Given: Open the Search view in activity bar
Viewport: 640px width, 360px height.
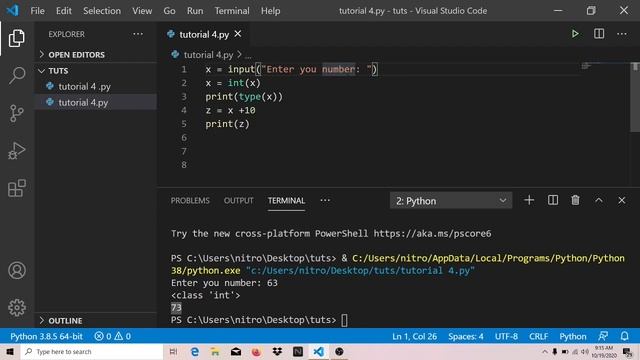Looking at the screenshot, I should [x=17, y=76].
